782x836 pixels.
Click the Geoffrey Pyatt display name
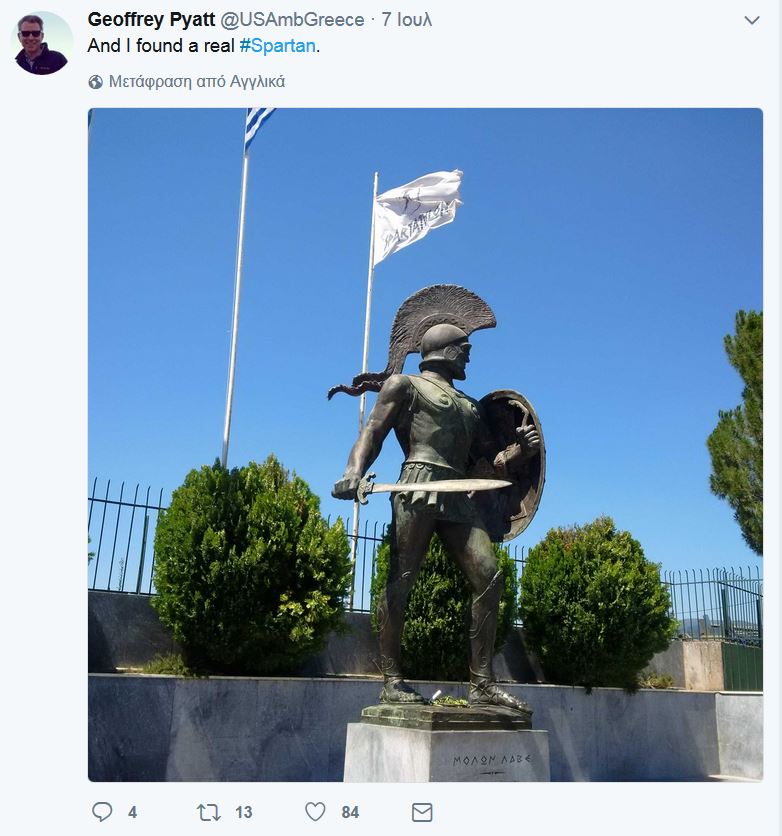point(151,20)
